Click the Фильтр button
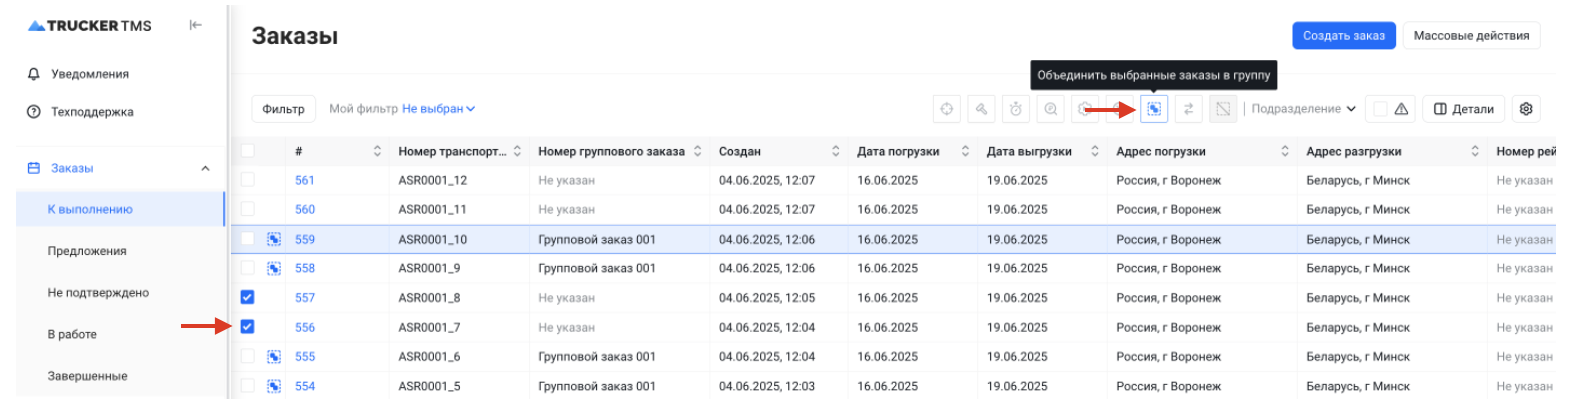Image resolution: width=1576 pixels, height=418 pixels. tap(283, 109)
